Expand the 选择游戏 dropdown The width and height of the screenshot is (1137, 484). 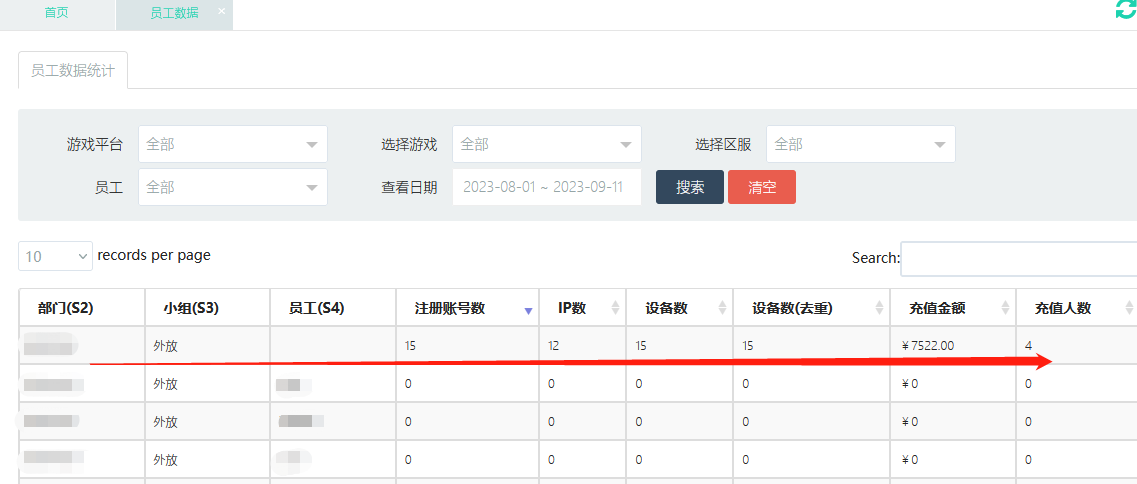546,144
